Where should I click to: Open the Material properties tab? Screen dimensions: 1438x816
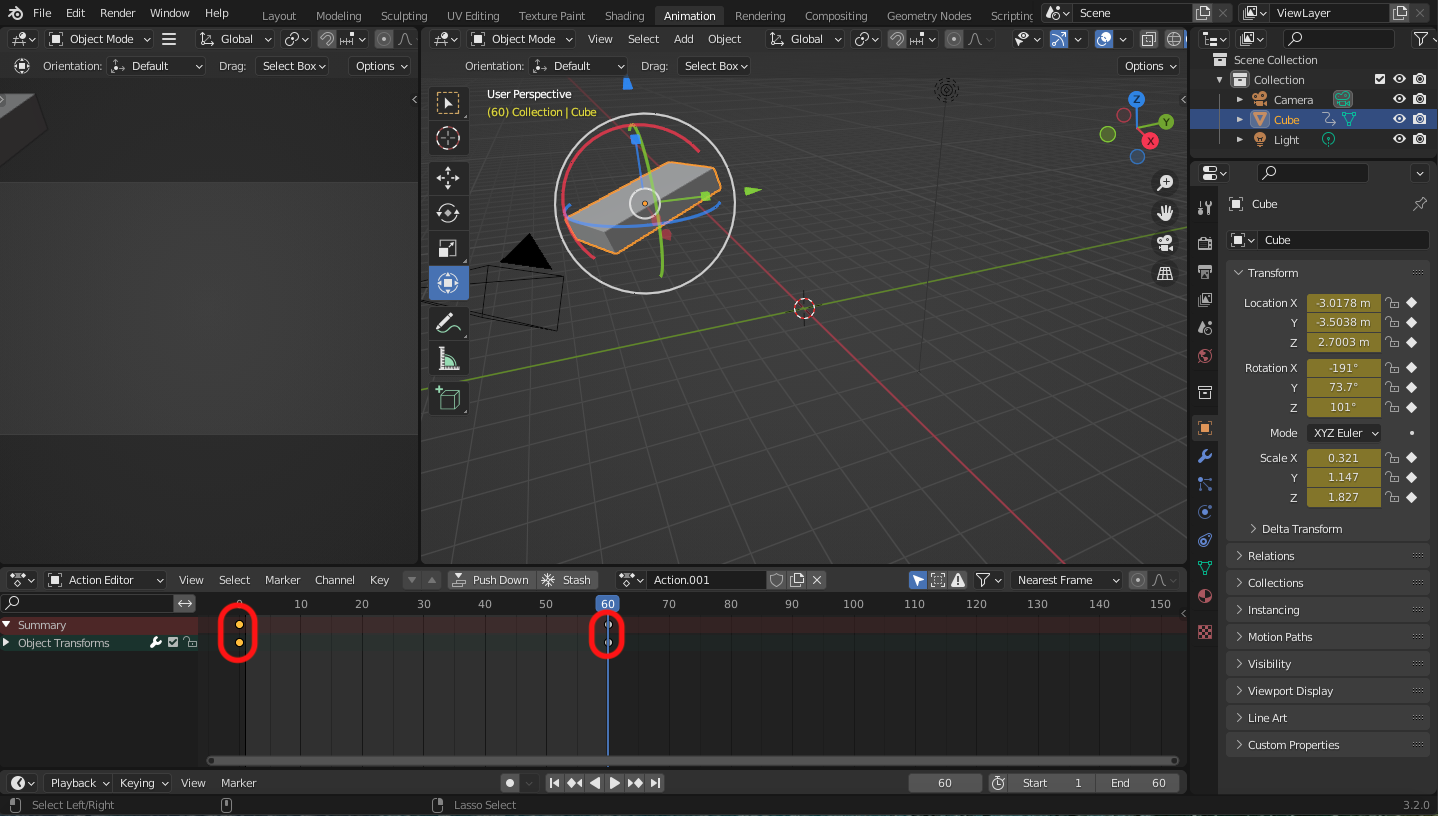pos(1205,596)
